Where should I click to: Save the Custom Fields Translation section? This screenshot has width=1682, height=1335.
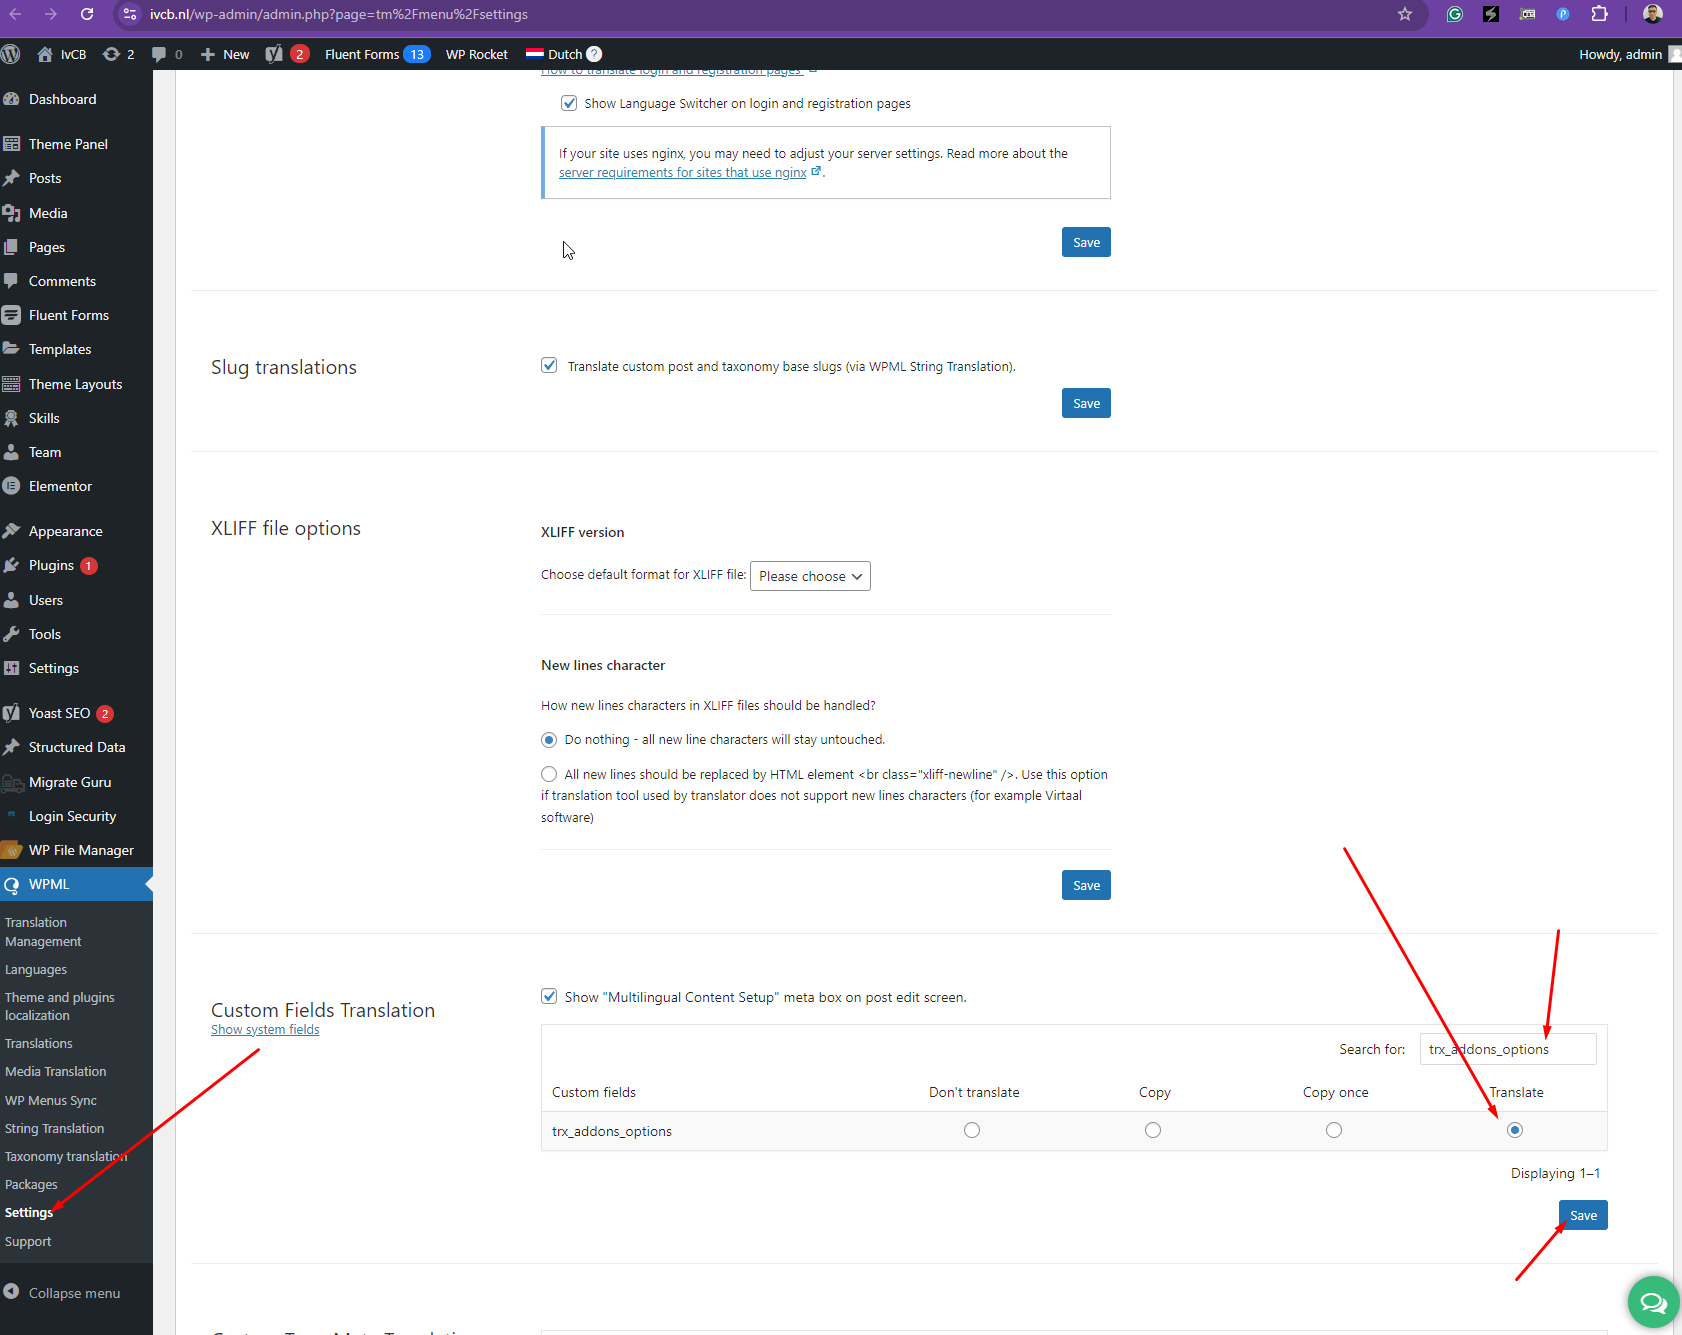pos(1583,1215)
